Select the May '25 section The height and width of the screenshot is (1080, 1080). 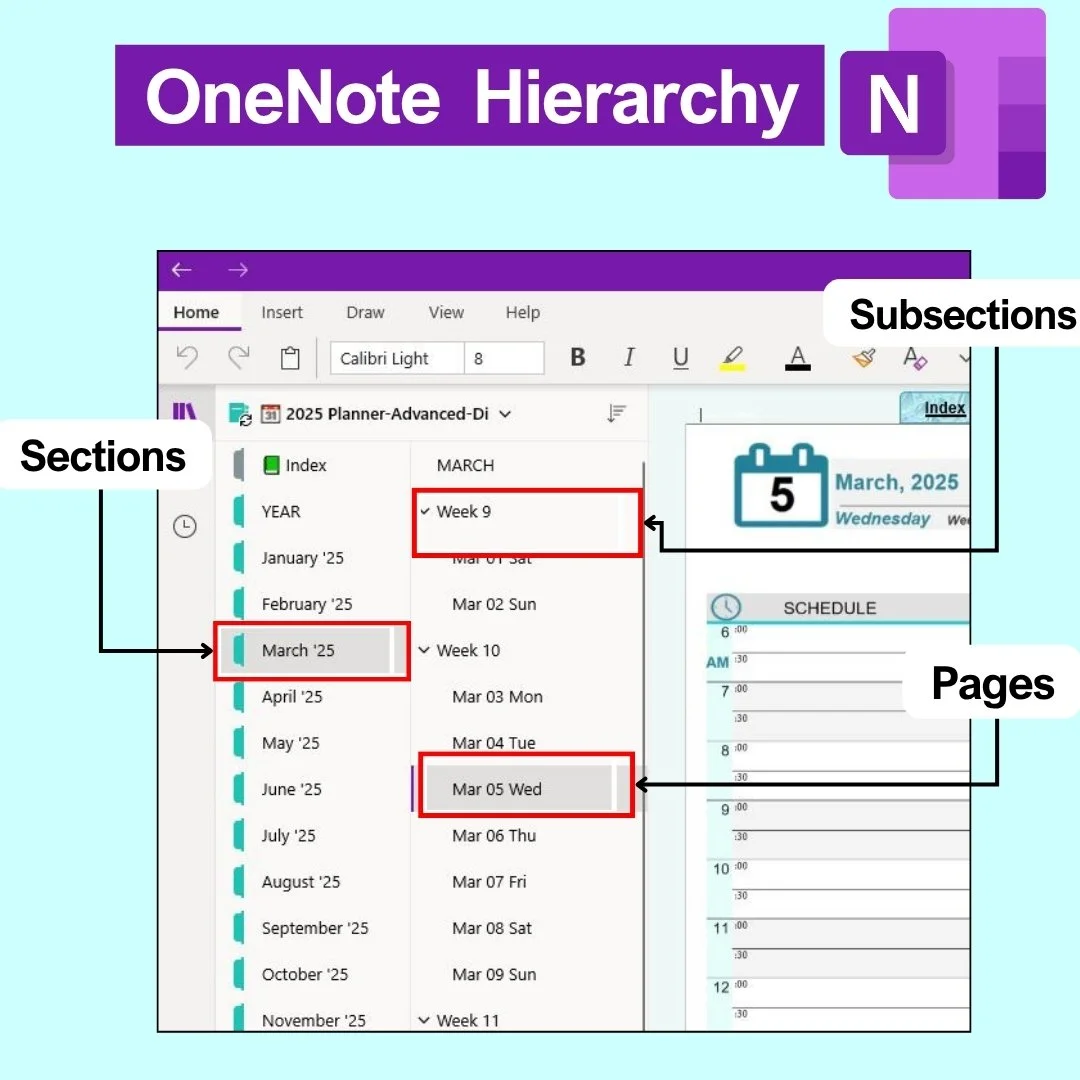click(313, 743)
